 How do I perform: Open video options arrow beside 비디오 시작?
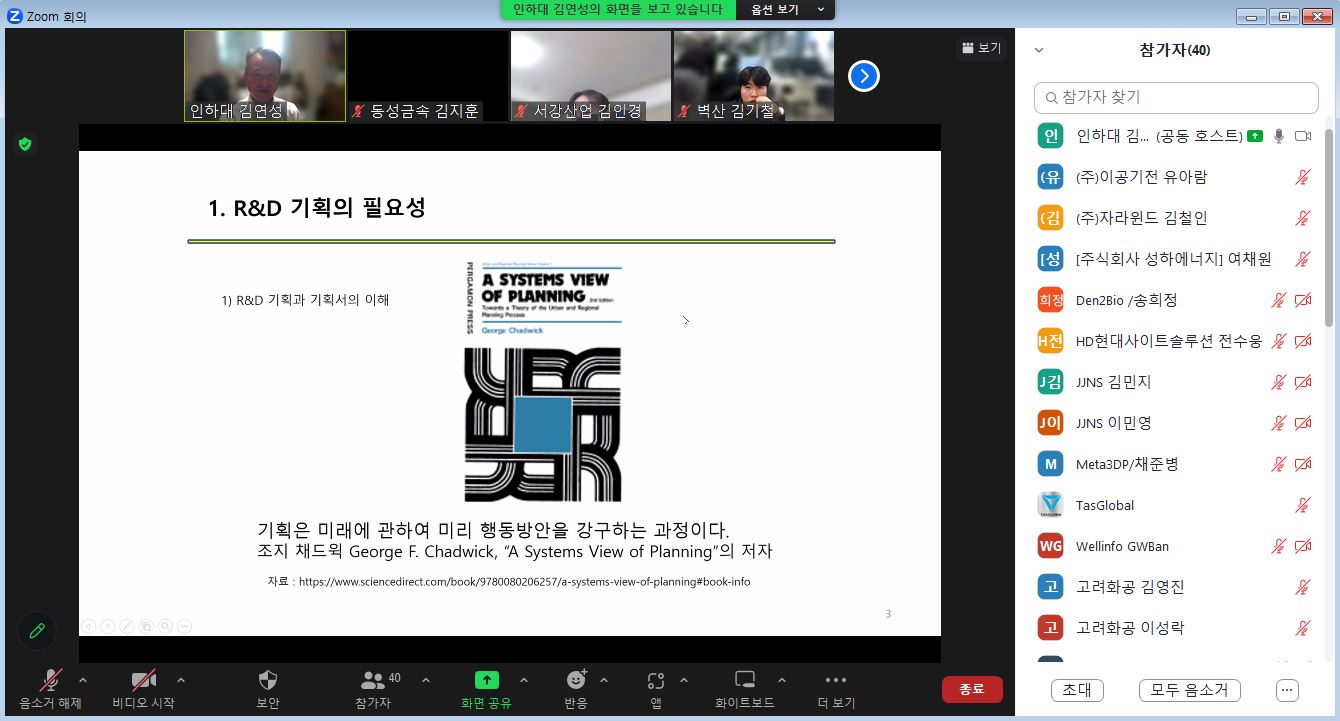(x=181, y=680)
